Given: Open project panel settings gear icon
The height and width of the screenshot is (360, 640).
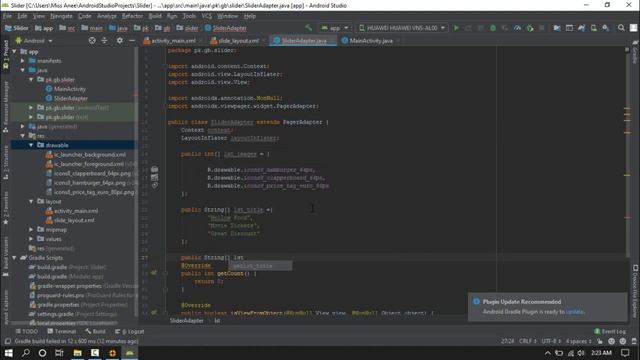Looking at the screenshot, I should [120, 40].
